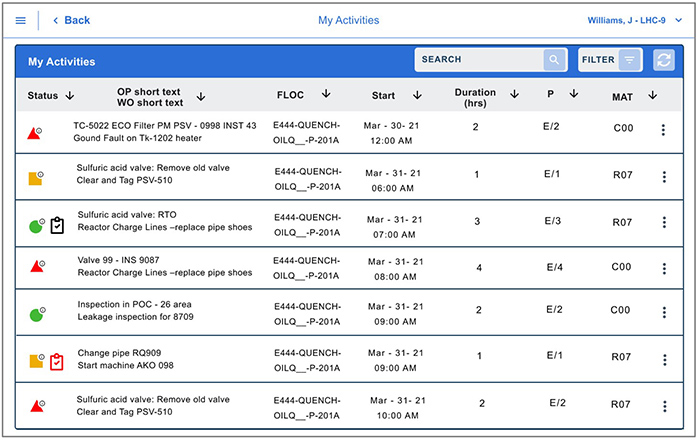The height and width of the screenshot is (442, 700).
Task: Toggle sort on the Start column
Action: pyautogui.click(x=417, y=96)
